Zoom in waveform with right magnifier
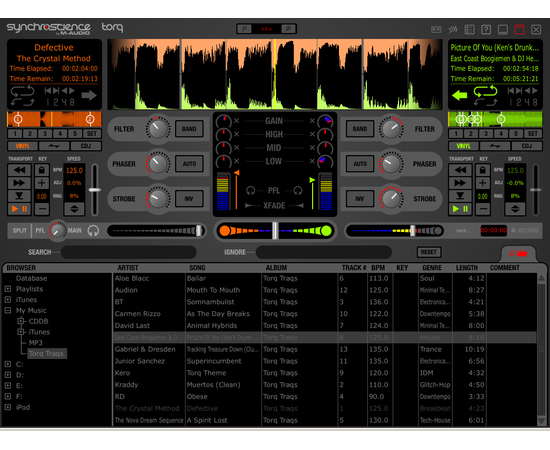 pyautogui.click(x=288, y=29)
